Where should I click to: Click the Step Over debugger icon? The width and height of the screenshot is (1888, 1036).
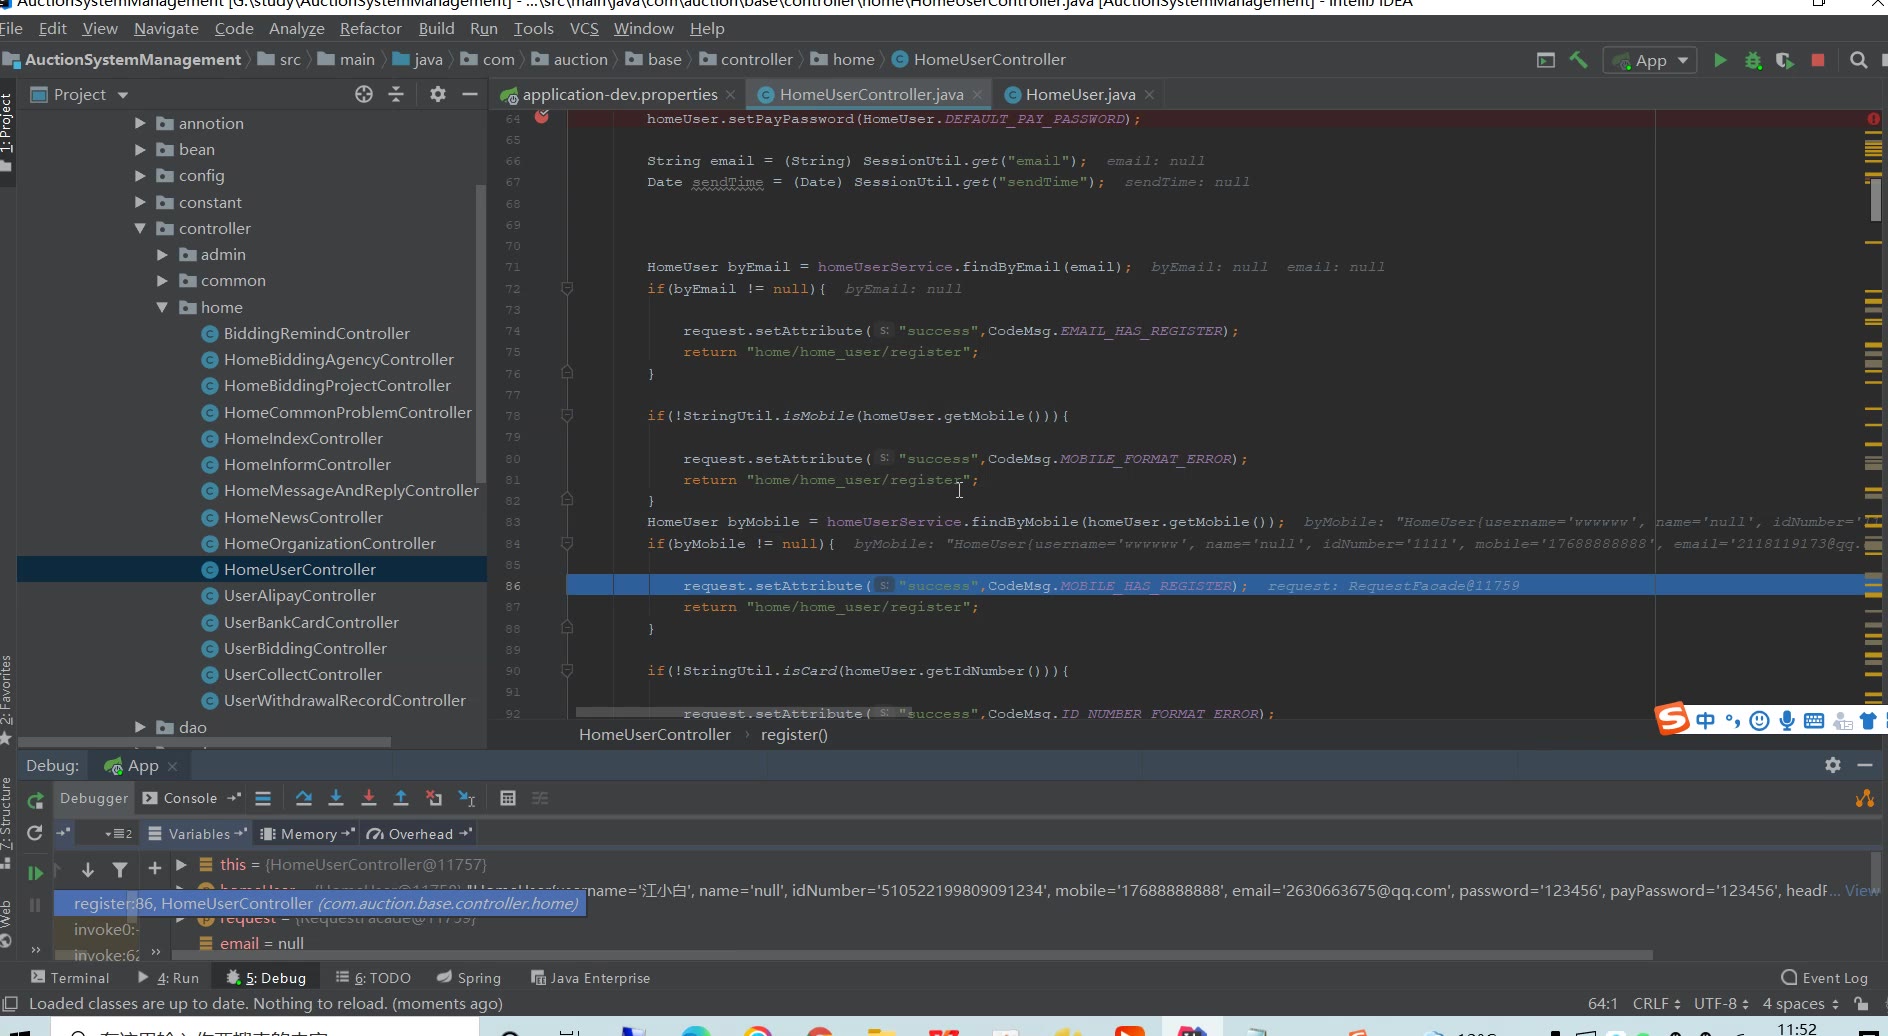pos(304,798)
